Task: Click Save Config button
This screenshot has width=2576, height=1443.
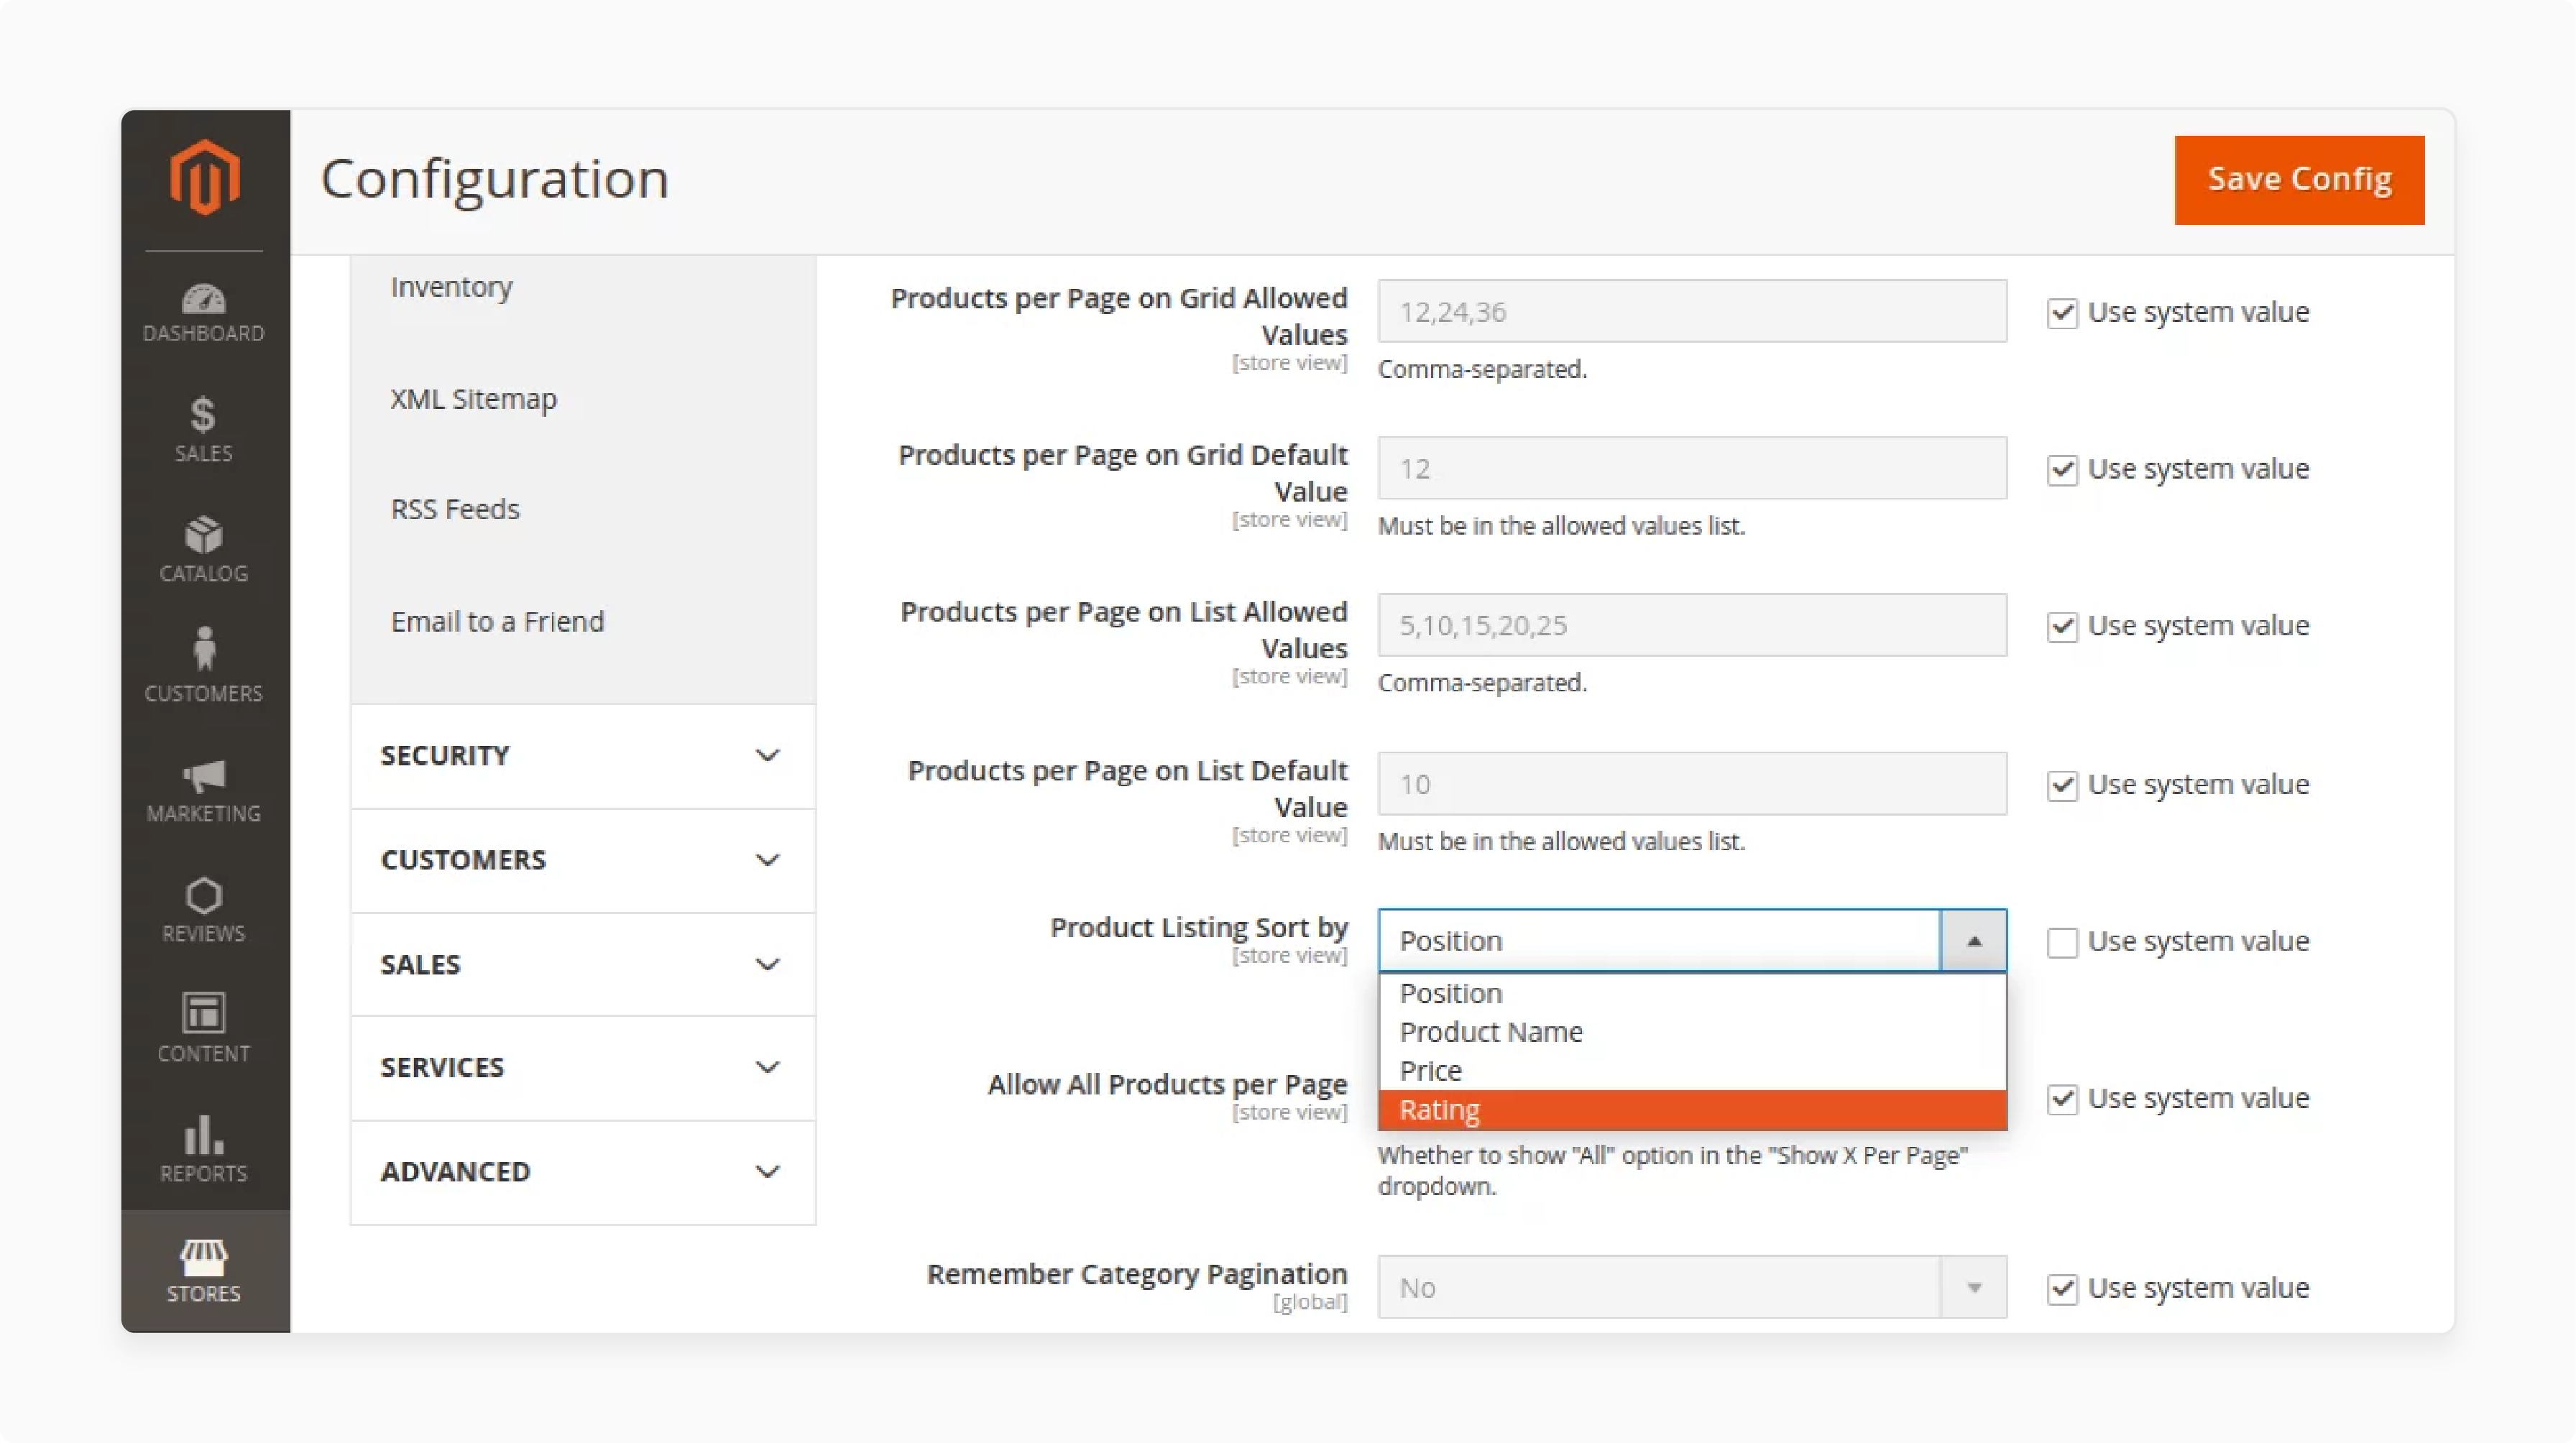Action: 2299,177
